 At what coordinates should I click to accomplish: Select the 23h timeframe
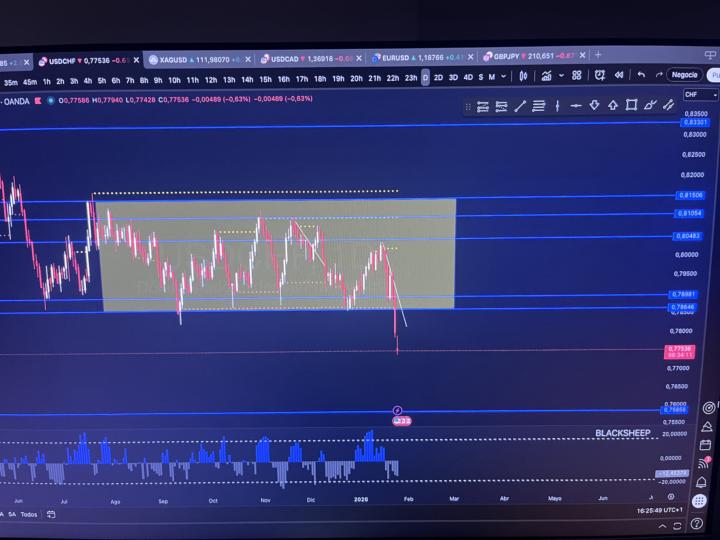point(411,78)
